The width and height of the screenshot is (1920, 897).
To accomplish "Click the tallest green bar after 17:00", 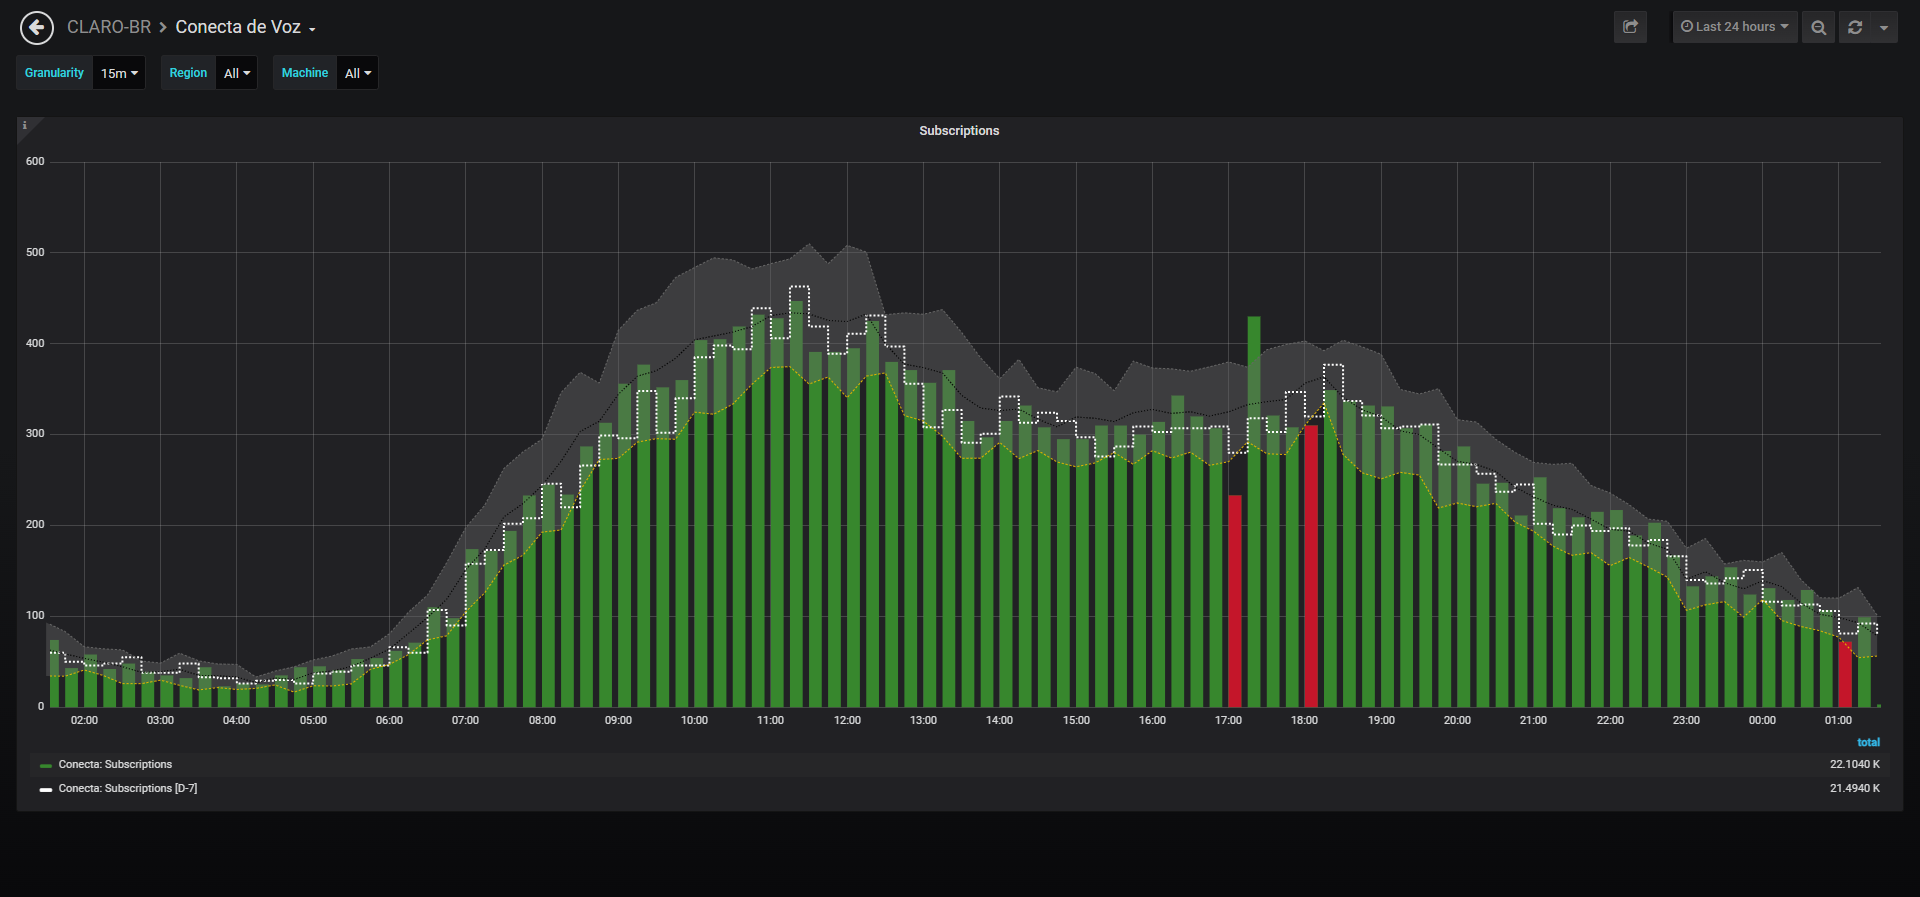I will pos(1254,512).
